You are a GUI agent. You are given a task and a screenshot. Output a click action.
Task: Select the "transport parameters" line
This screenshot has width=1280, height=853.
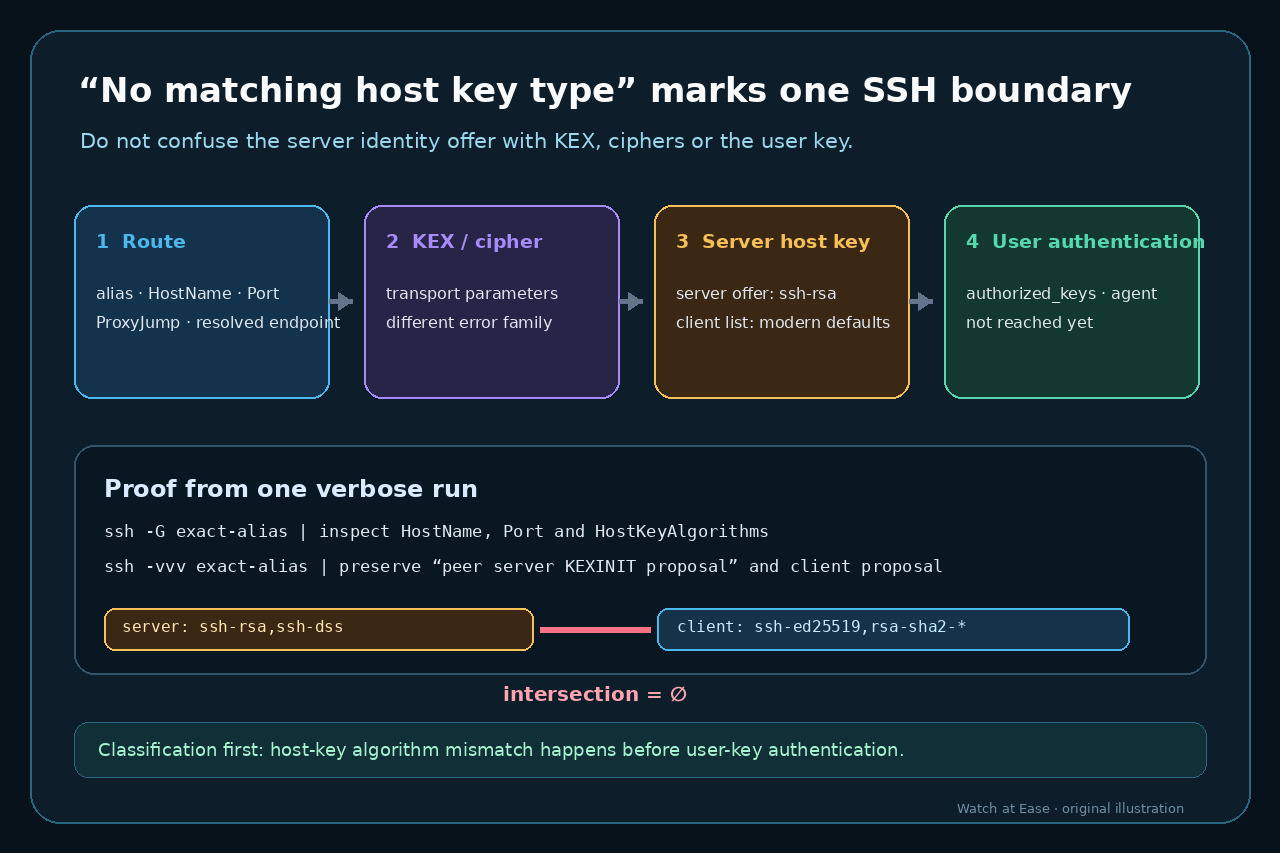[472, 294]
